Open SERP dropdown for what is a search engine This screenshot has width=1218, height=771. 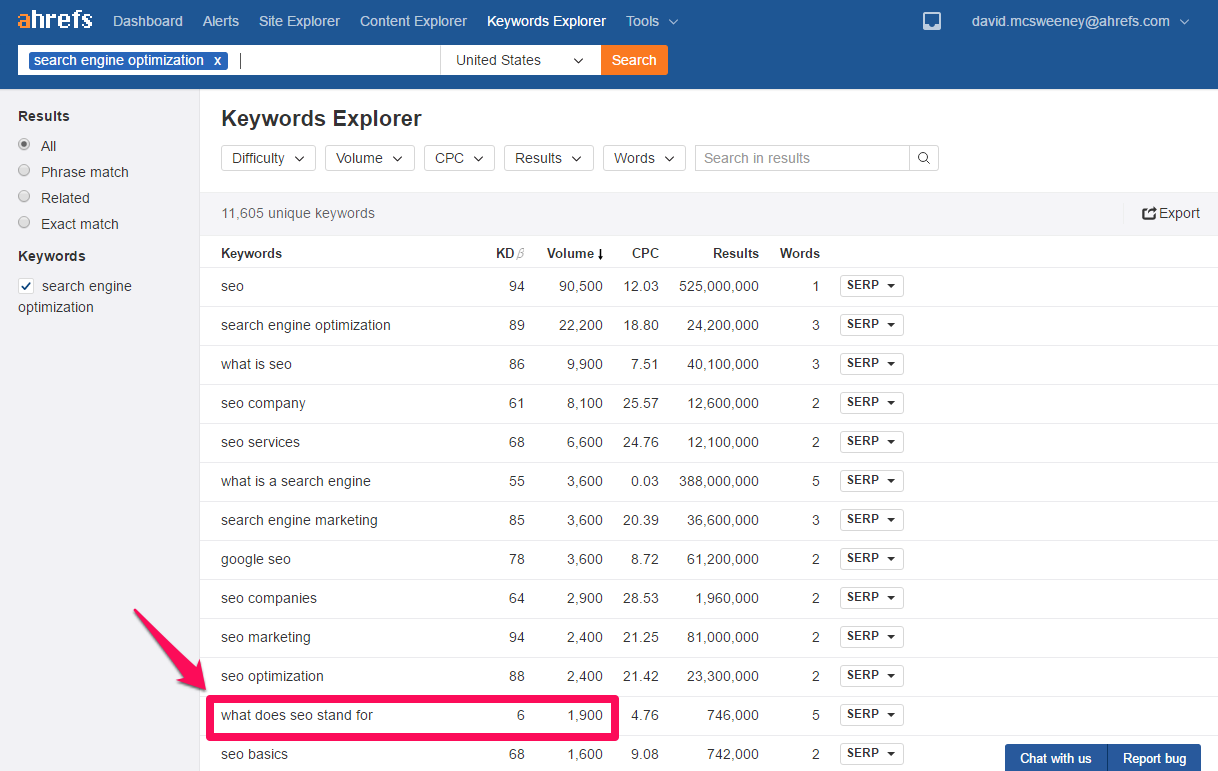[871, 481]
